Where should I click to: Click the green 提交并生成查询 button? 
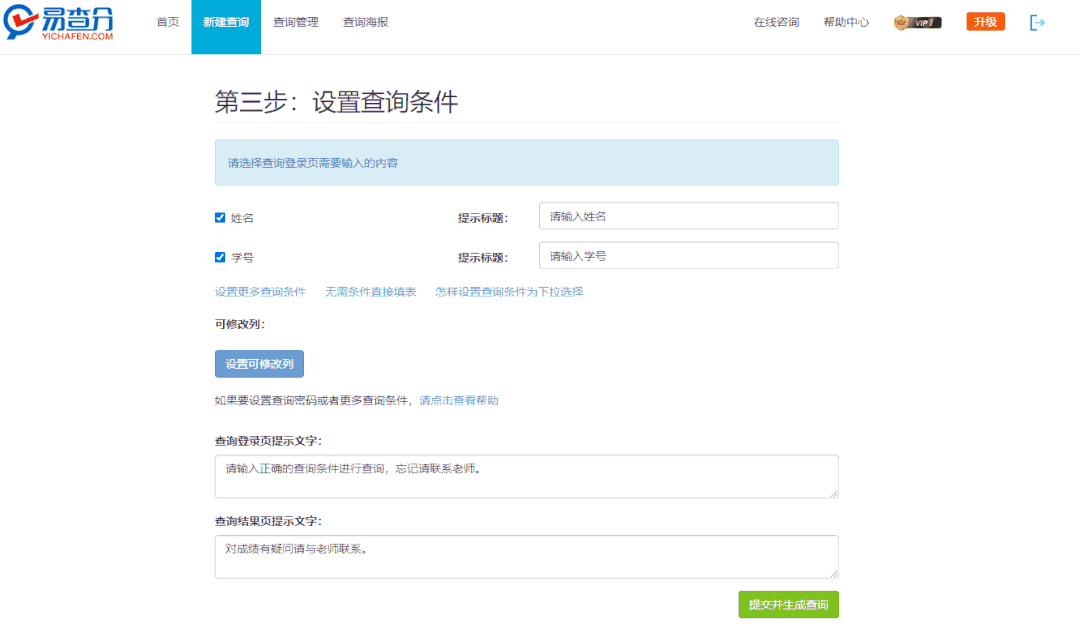click(789, 604)
